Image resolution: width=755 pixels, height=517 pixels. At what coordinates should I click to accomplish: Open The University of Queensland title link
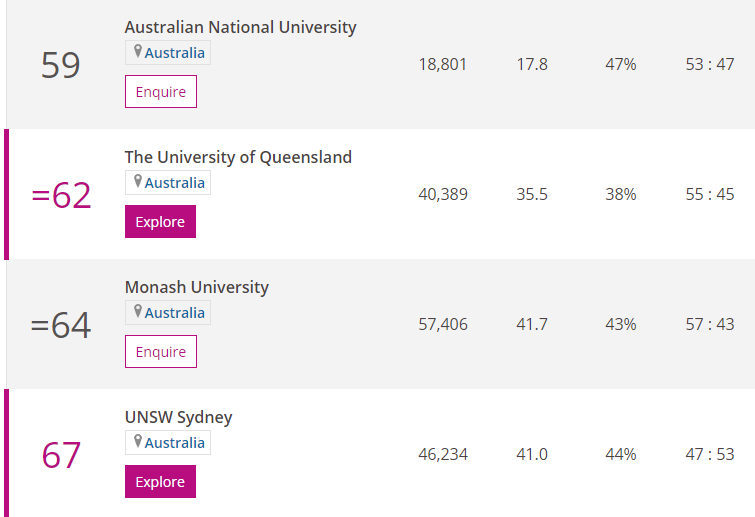point(238,157)
